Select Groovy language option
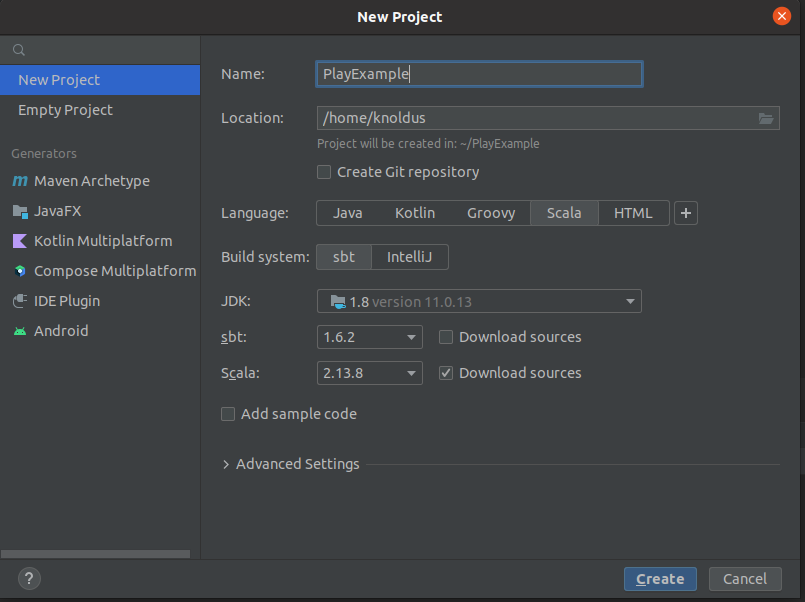Screen dimensions: 805x602 tap(491, 213)
